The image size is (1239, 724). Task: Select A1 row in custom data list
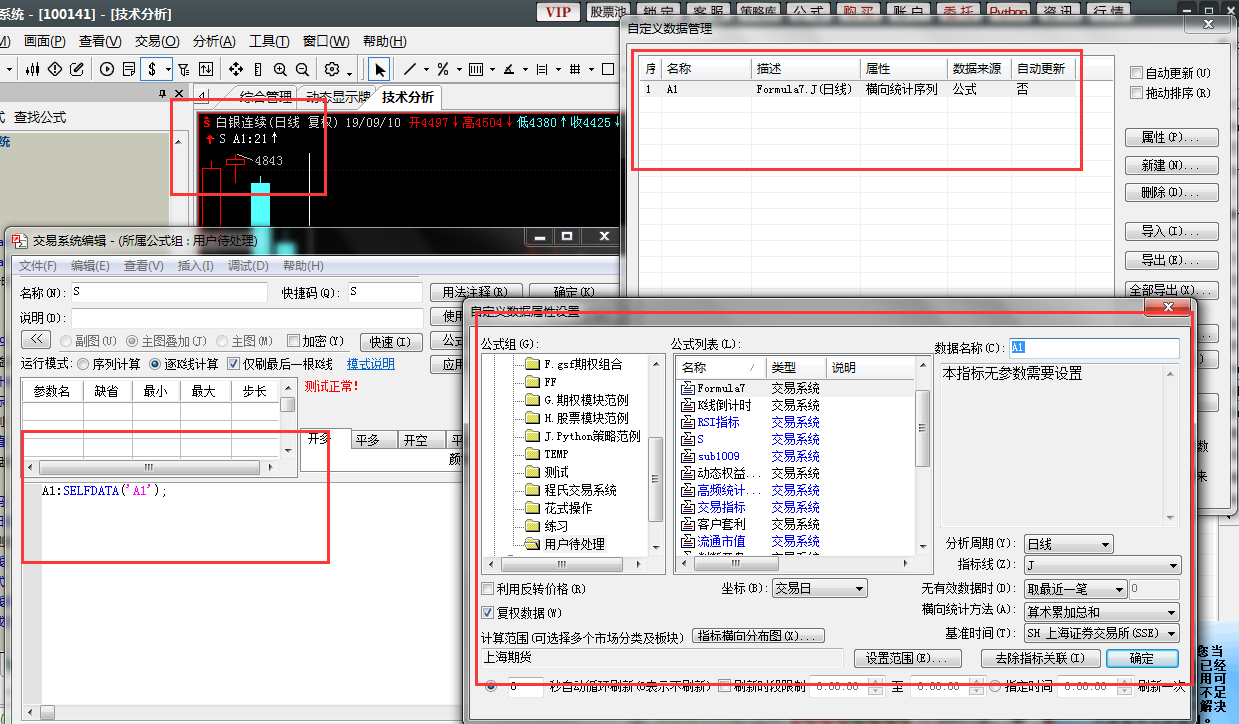[857, 89]
